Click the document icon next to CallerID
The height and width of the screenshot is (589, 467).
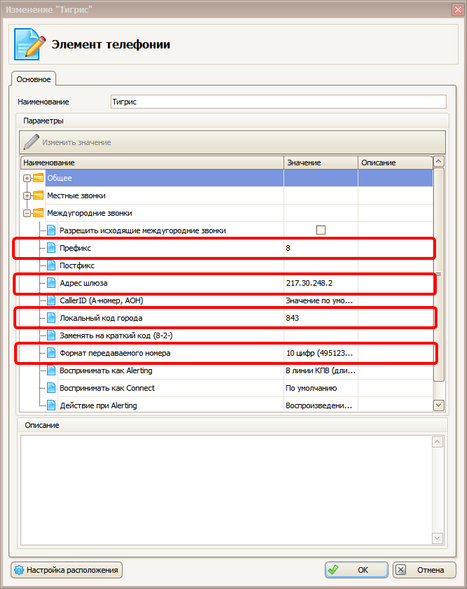(x=51, y=300)
